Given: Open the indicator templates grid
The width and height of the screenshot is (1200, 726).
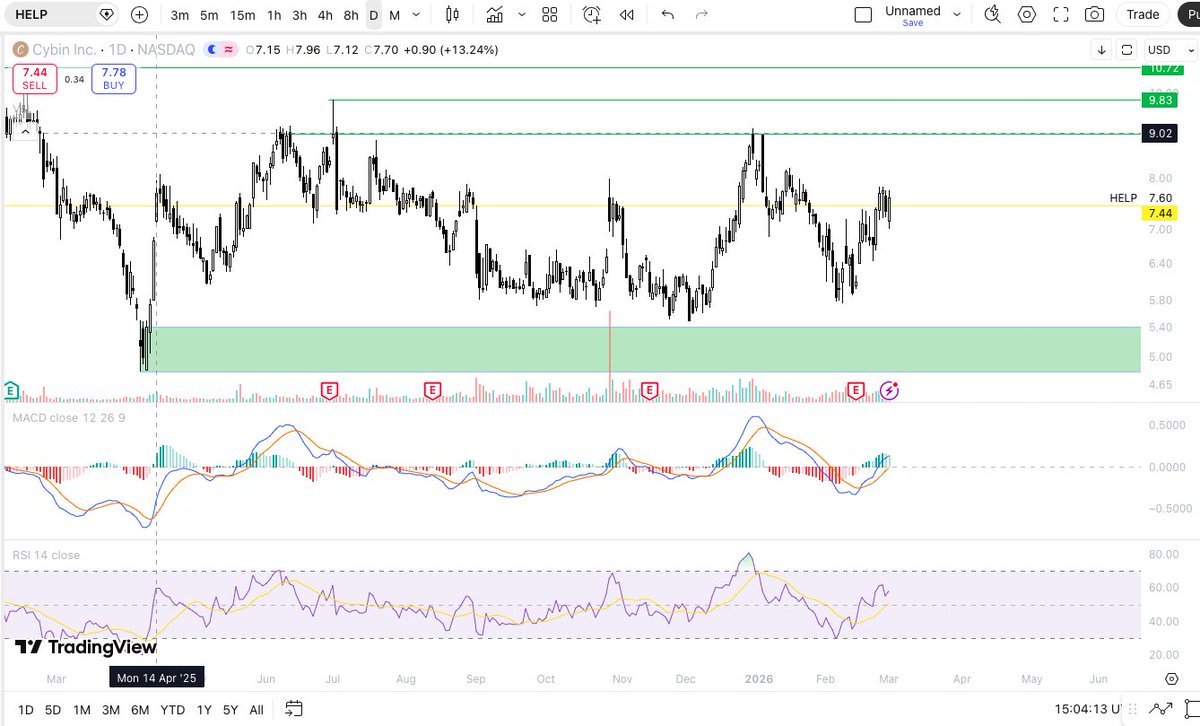Looking at the screenshot, I should click(x=549, y=15).
